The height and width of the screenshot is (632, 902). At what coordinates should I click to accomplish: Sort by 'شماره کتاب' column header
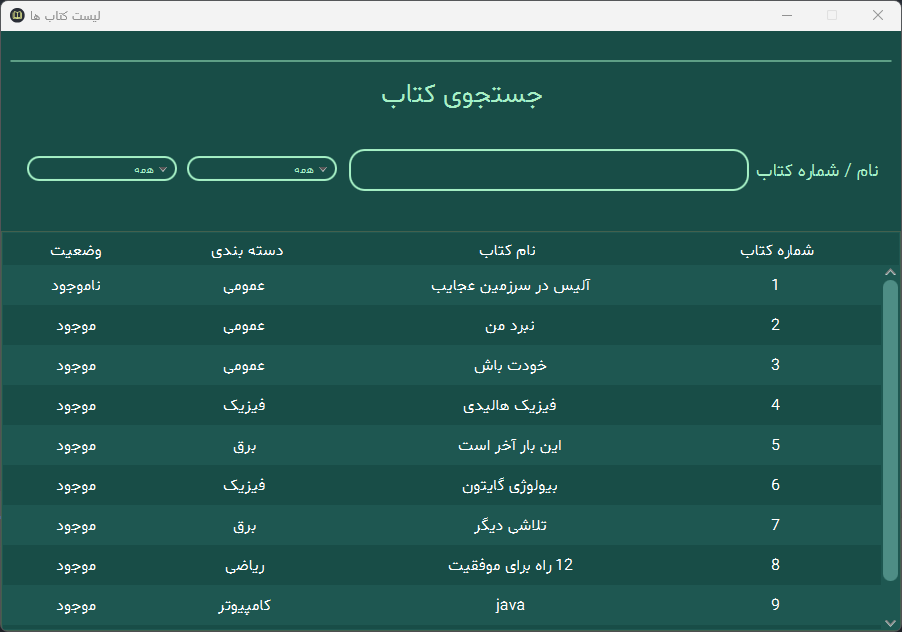pos(777,250)
